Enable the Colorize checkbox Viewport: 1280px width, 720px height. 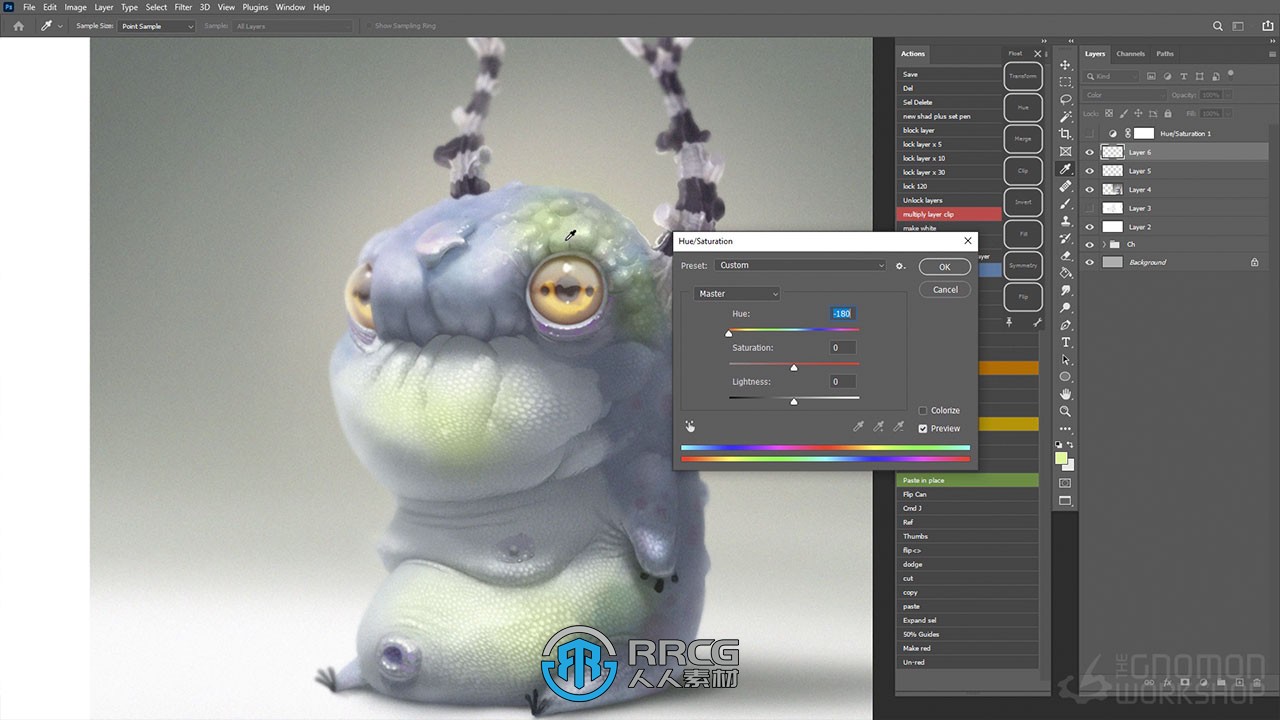click(x=923, y=411)
